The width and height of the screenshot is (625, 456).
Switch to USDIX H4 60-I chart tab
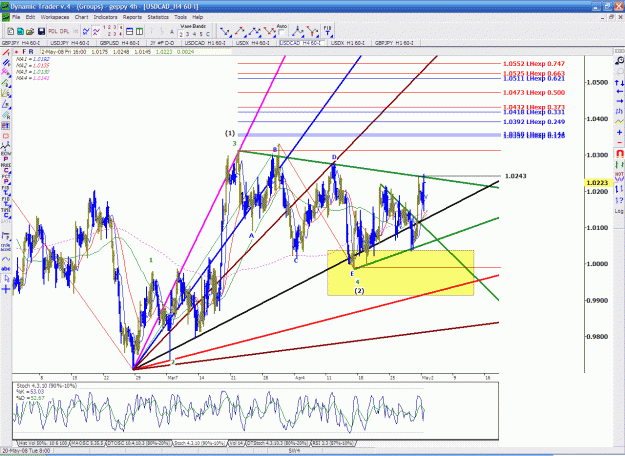pyautogui.click(x=253, y=43)
